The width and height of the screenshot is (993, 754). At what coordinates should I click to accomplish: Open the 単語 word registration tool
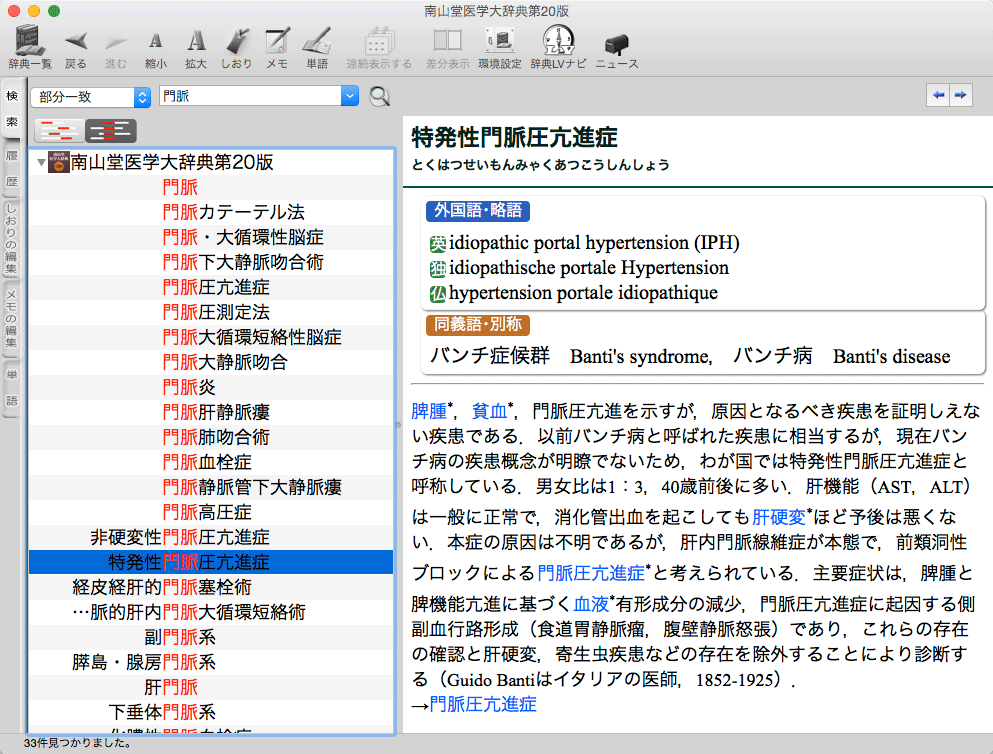click(x=317, y=45)
